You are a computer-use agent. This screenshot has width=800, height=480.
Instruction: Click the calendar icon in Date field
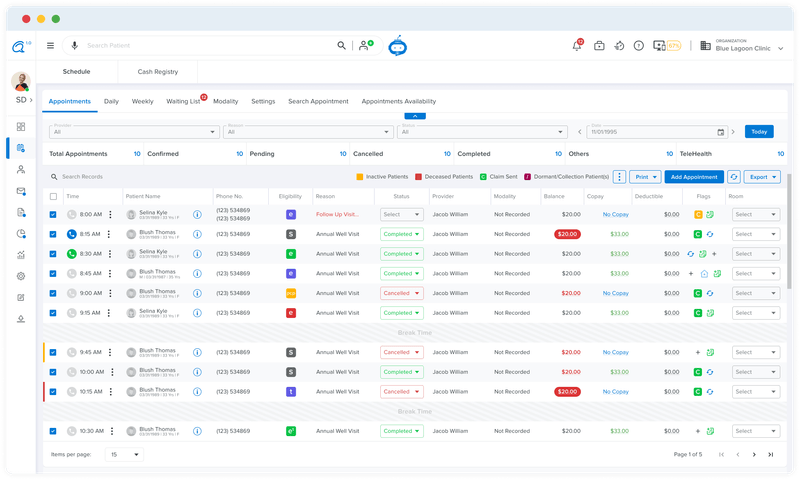click(720, 132)
